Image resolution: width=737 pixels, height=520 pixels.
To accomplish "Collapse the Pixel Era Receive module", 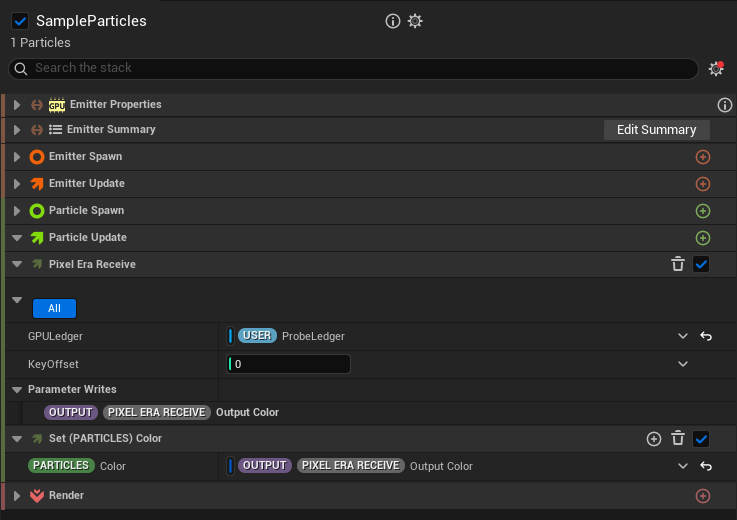I will 17,264.
